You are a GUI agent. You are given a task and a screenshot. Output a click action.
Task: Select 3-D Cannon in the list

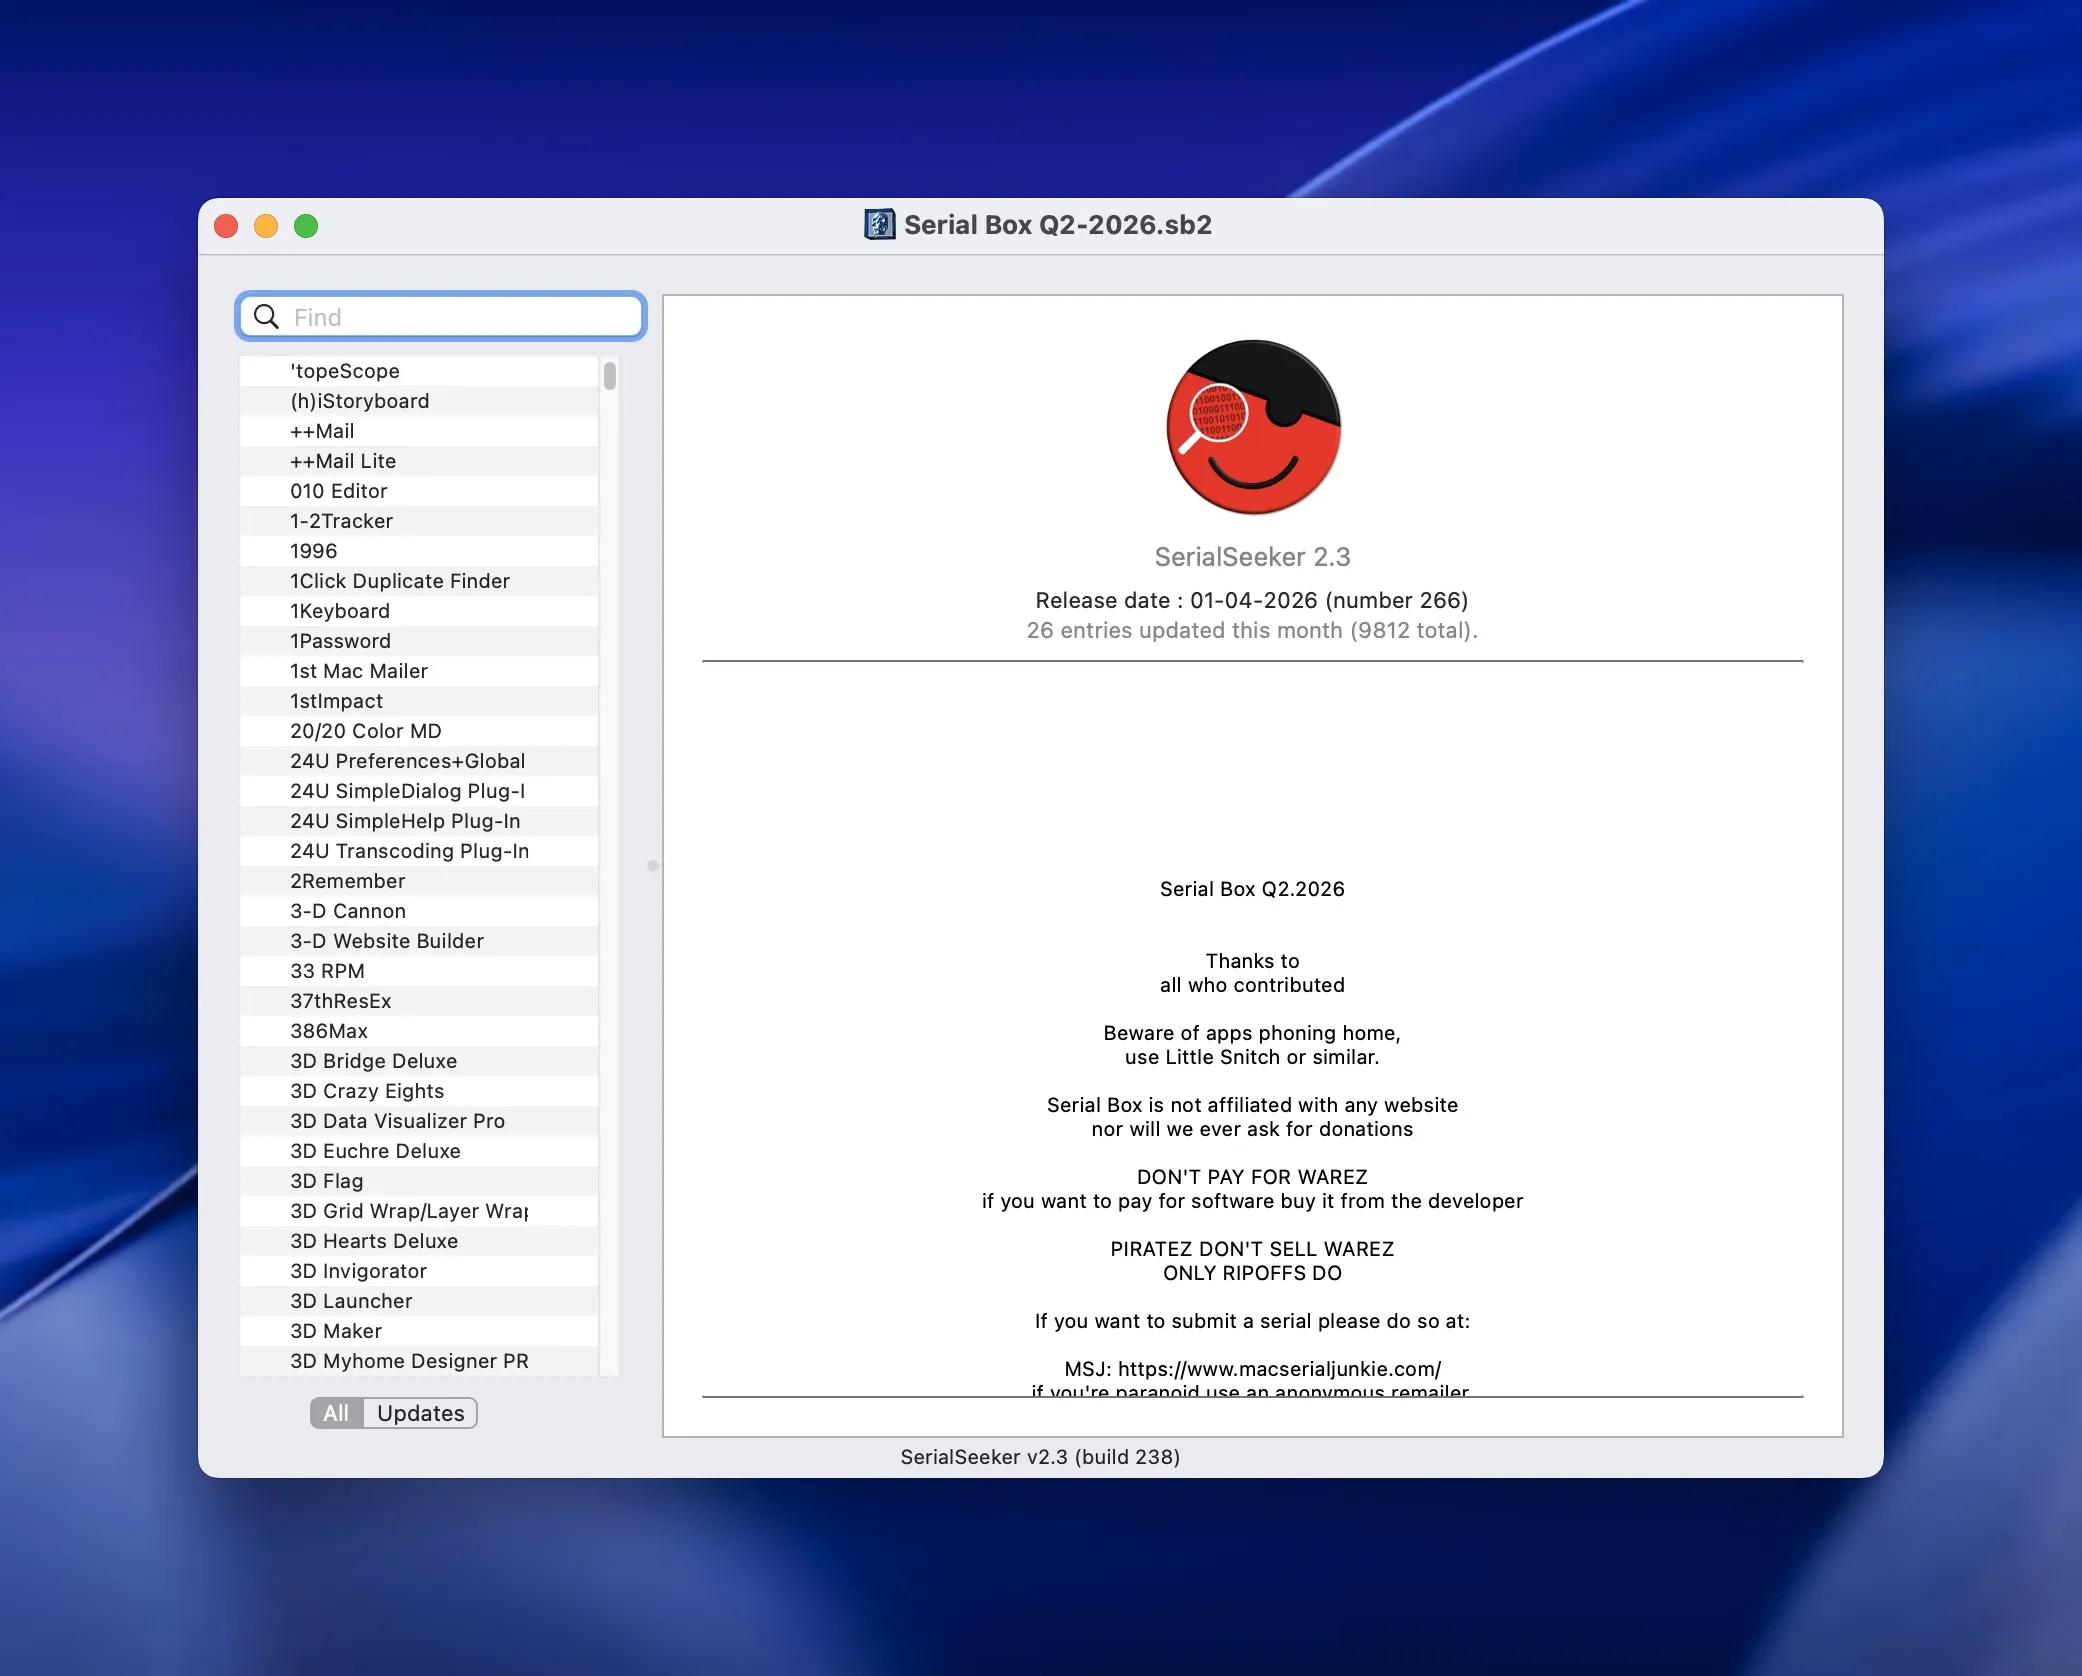pos(419,911)
